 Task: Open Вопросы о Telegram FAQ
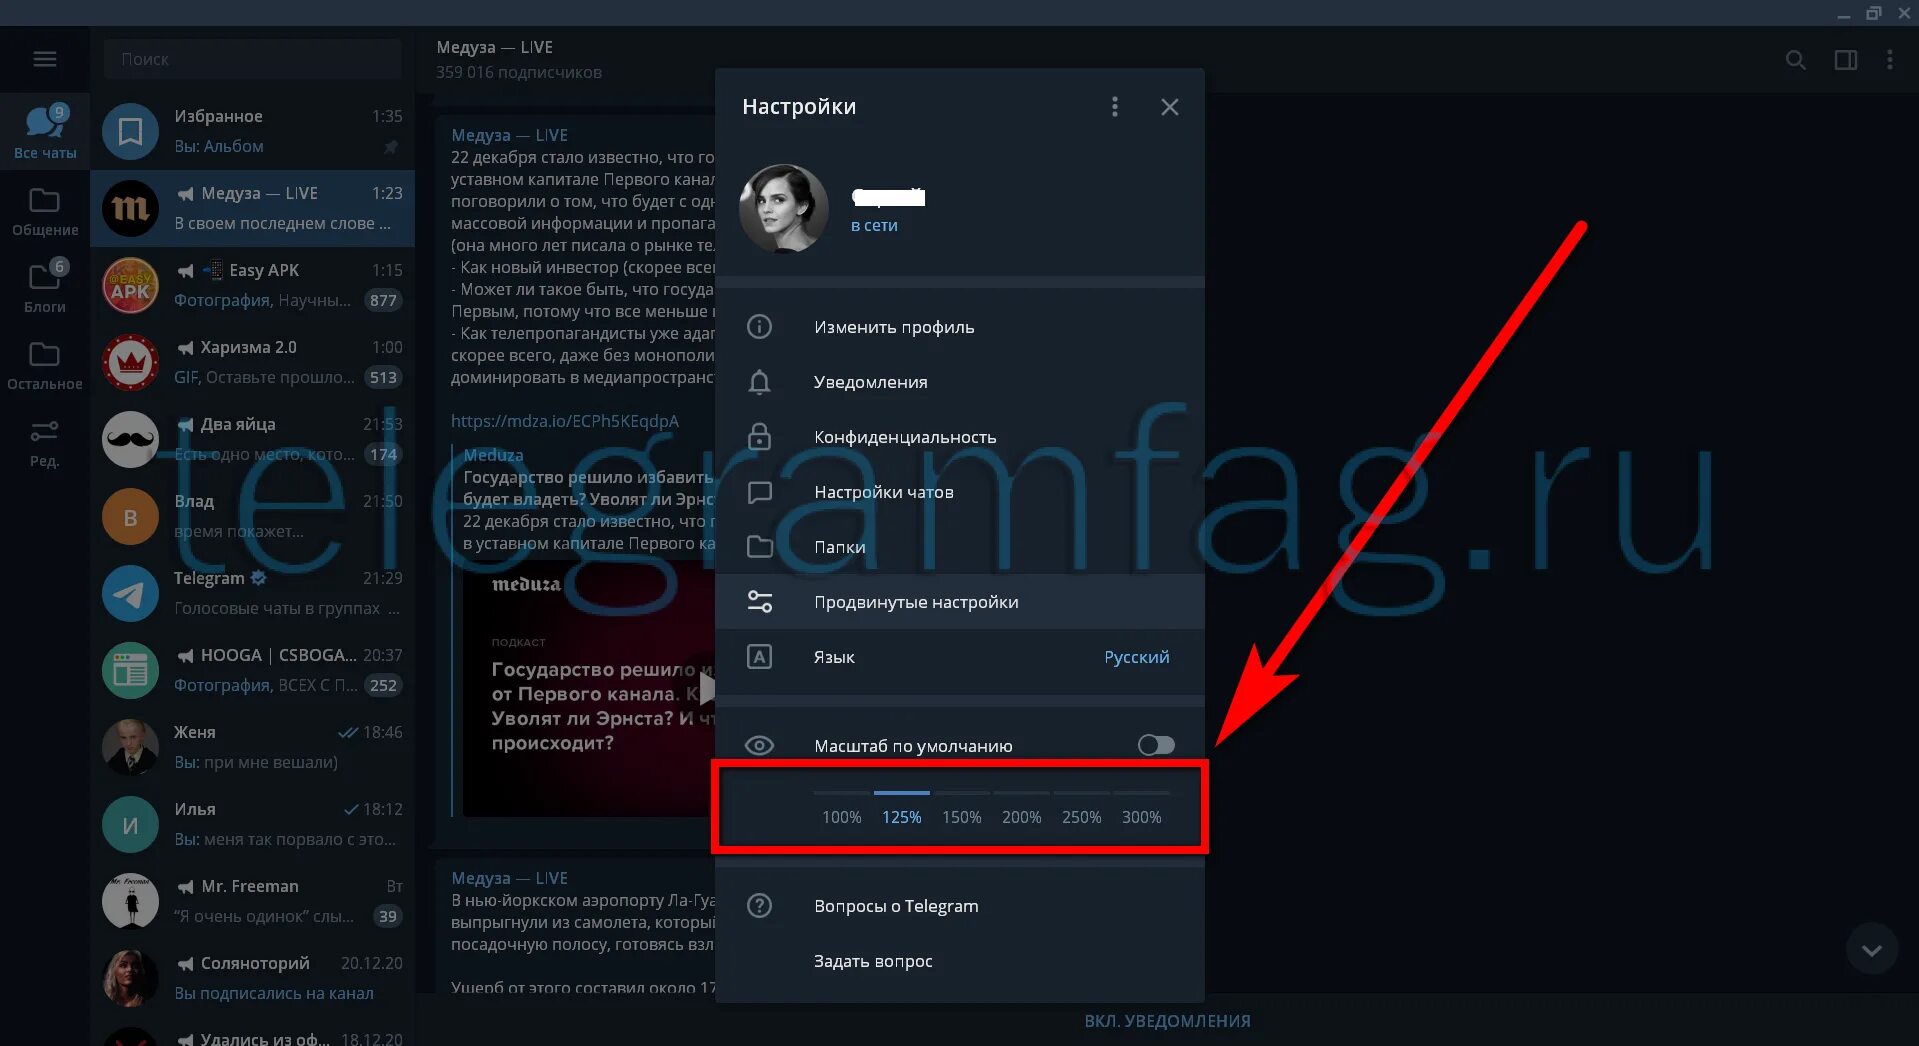pyautogui.click(x=960, y=906)
